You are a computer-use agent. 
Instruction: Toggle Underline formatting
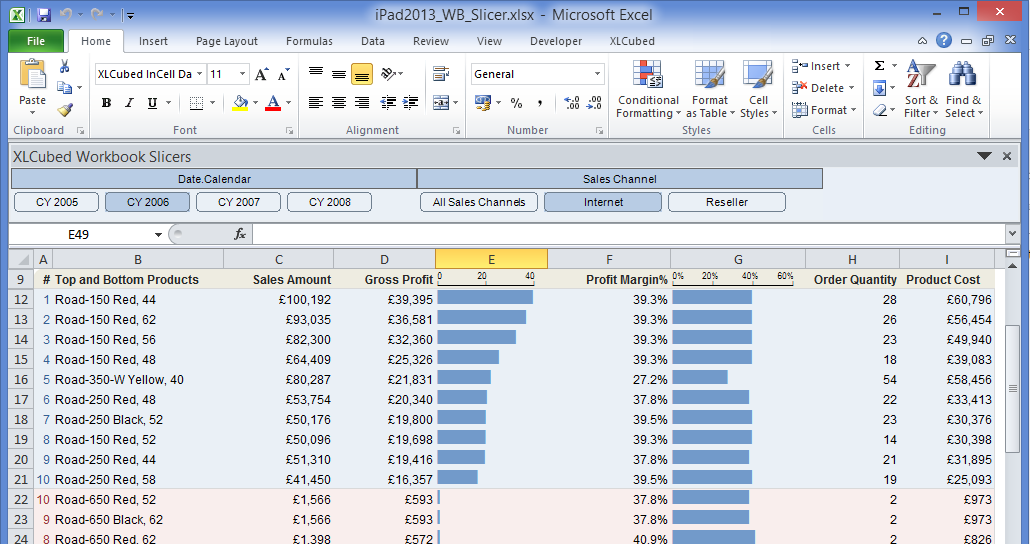click(152, 103)
